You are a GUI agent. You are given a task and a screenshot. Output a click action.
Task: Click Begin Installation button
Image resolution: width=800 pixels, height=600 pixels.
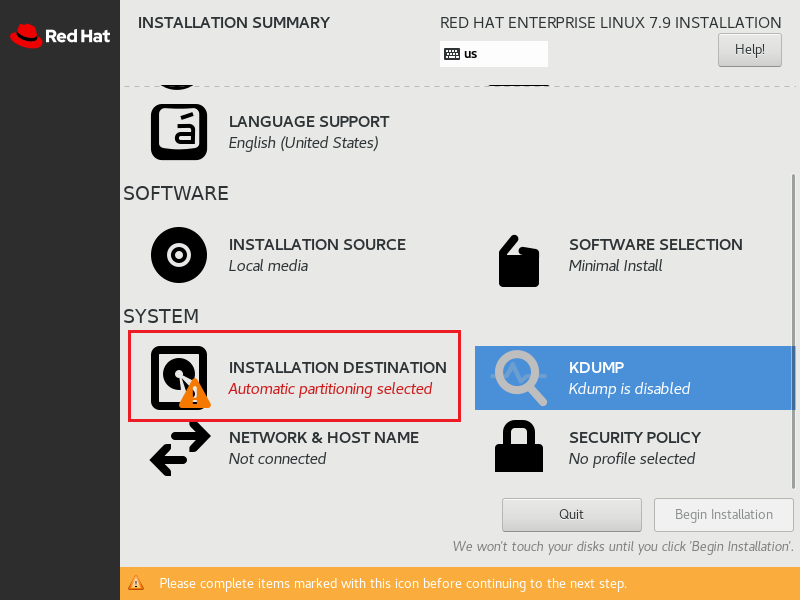[723, 514]
